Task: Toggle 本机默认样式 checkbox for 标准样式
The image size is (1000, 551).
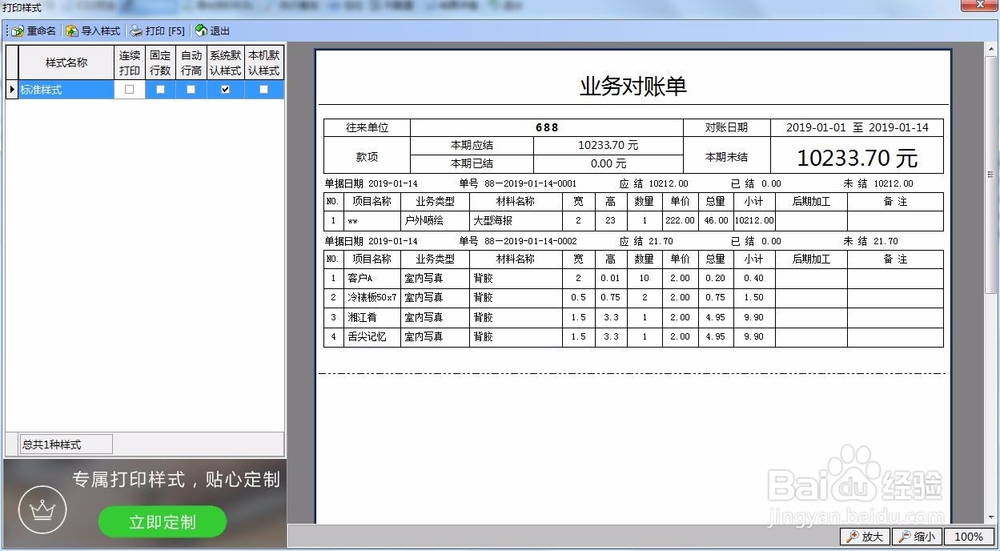Action: [x=263, y=90]
